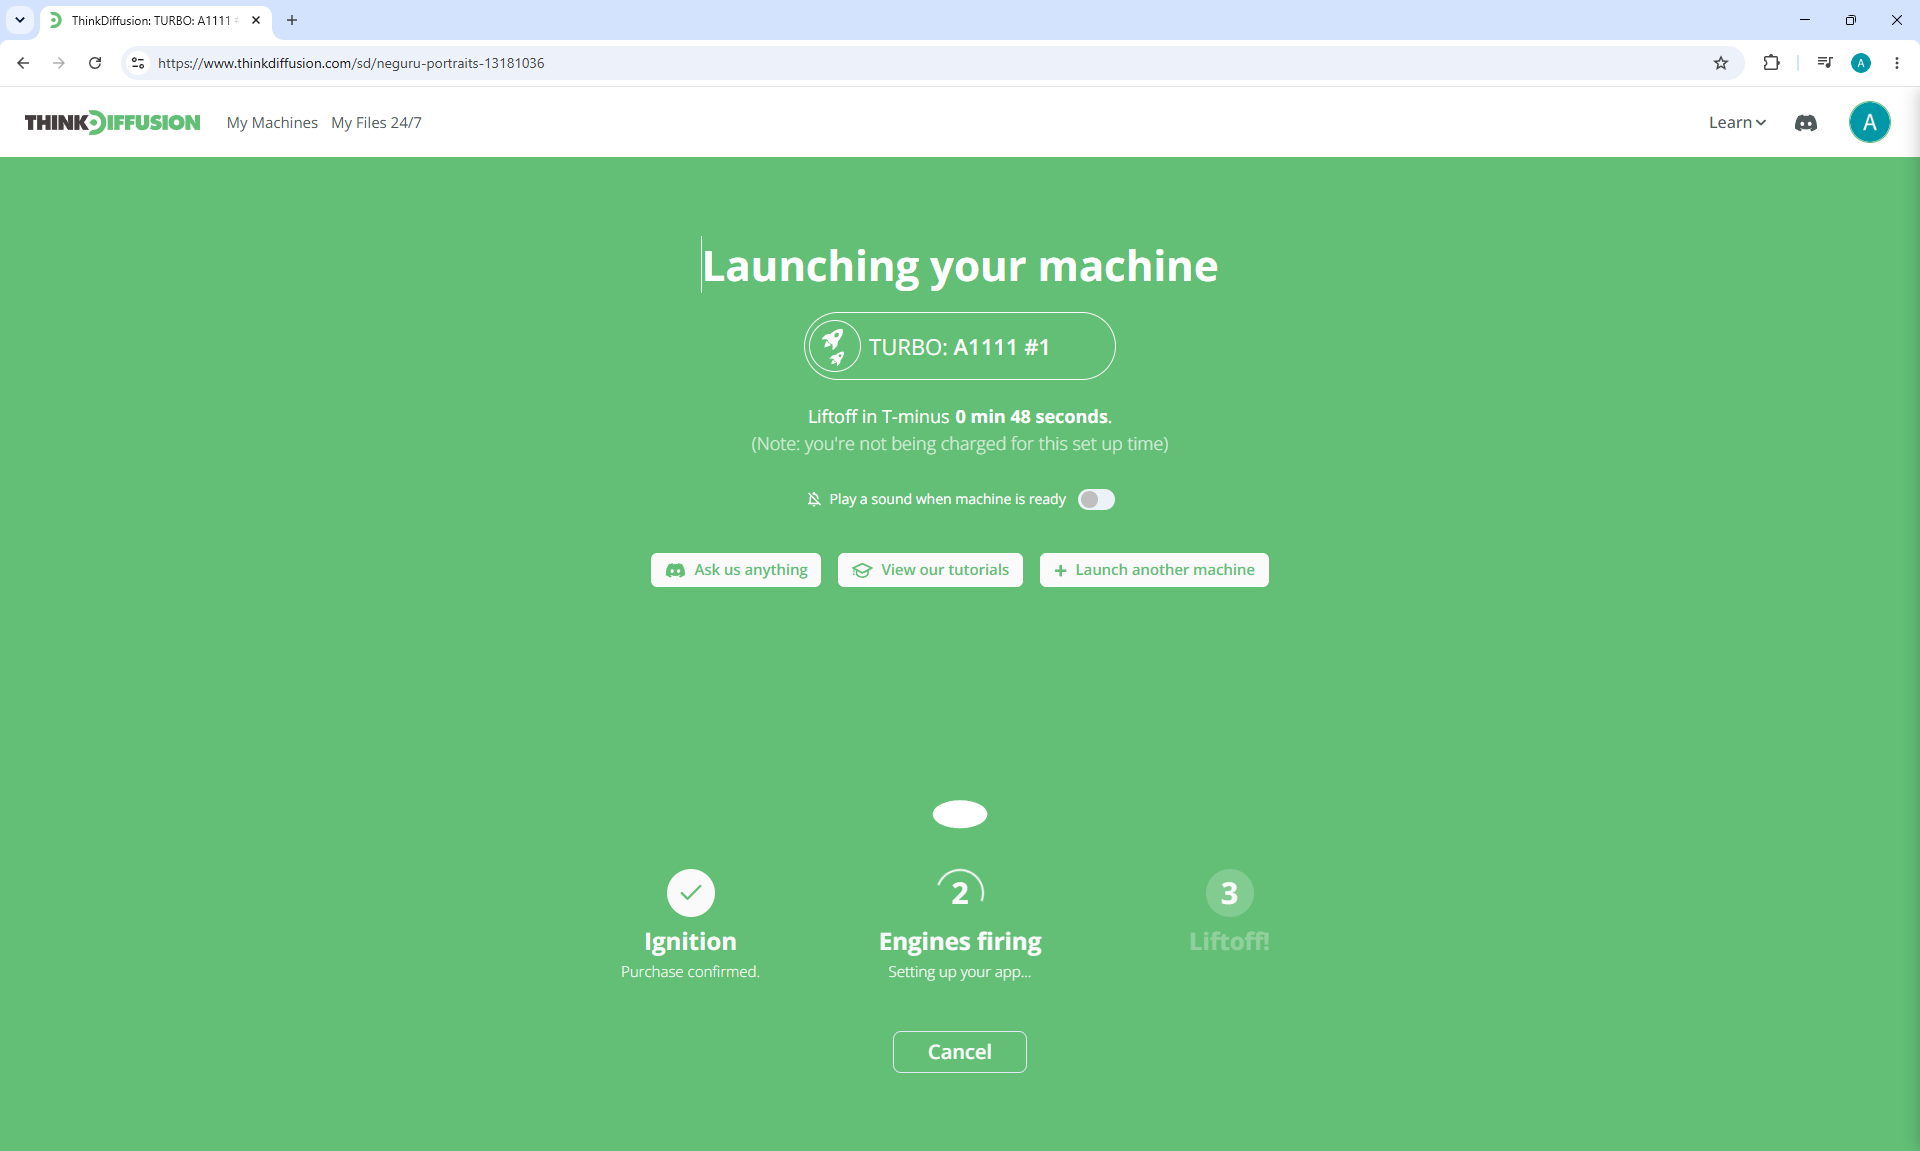
Task: Go back using browser back arrow
Action: (x=23, y=63)
